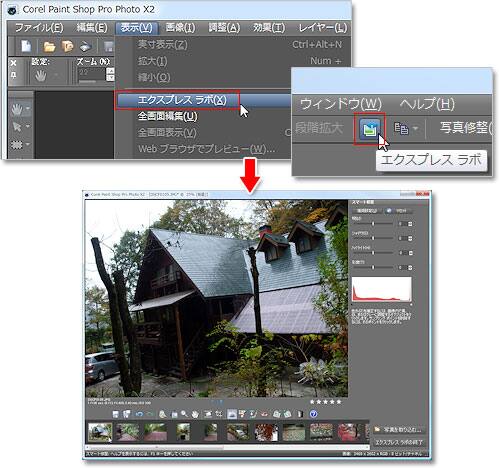This screenshot has height=468, width=499.
Task: Open the ヘルプ(H) menu in the inset
Action: point(427,104)
